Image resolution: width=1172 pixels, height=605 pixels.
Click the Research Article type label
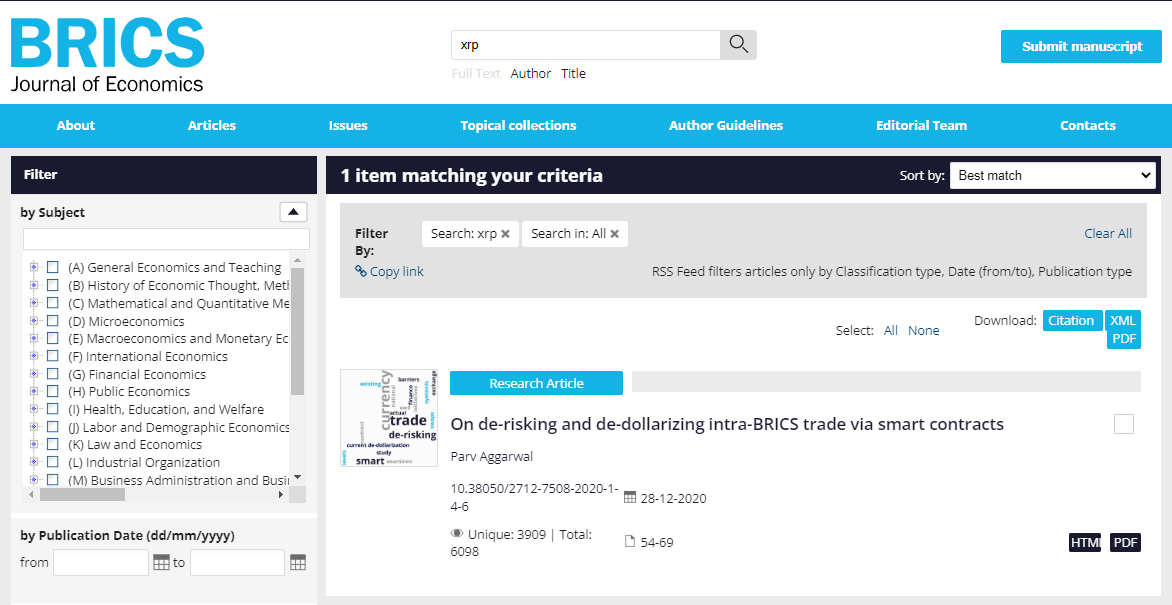(536, 383)
